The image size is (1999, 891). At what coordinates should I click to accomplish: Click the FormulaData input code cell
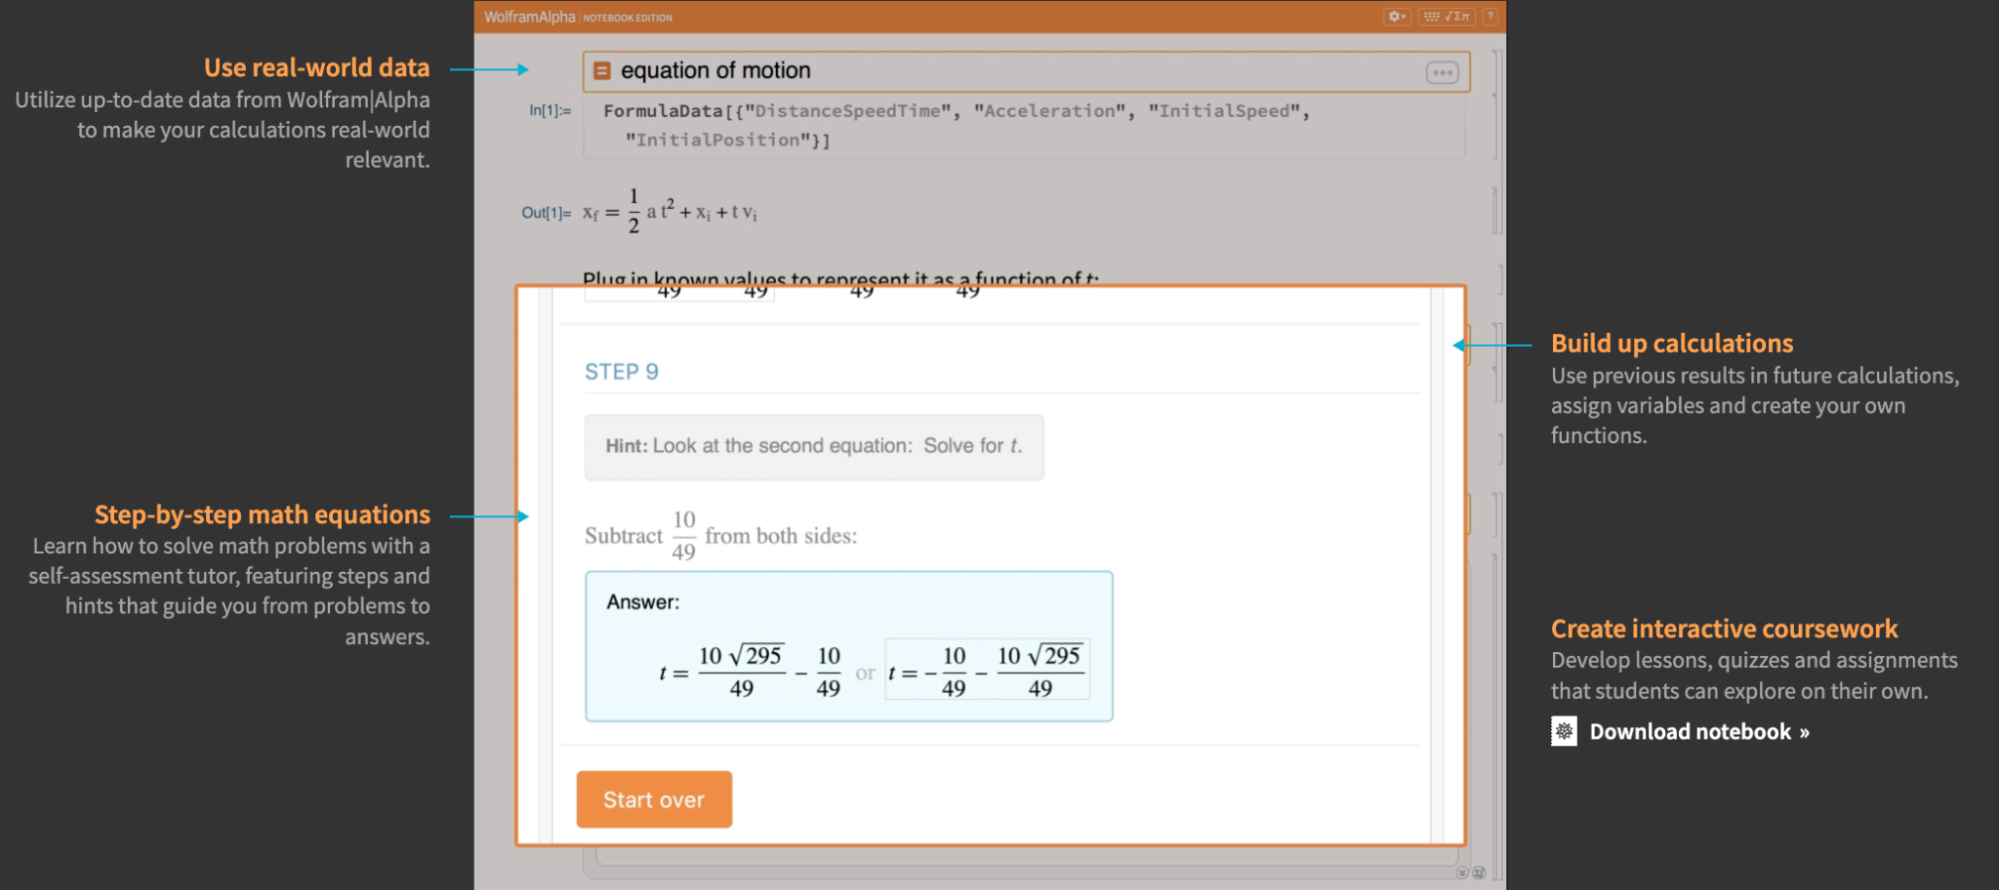click(x=1024, y=126)
